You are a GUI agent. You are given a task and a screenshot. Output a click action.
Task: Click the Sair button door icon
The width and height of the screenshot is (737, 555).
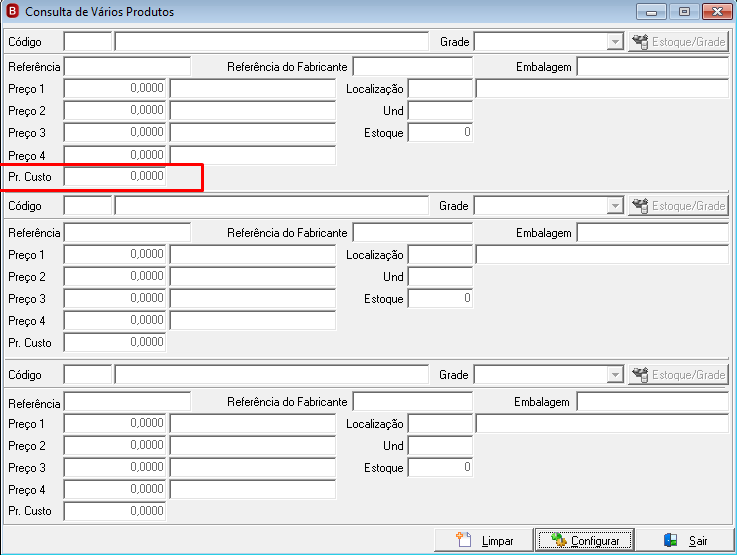click(671, 540)
